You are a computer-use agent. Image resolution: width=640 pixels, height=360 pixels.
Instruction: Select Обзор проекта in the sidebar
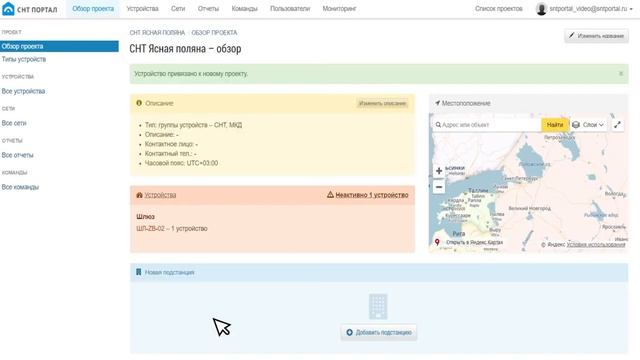tap(59, 46)
